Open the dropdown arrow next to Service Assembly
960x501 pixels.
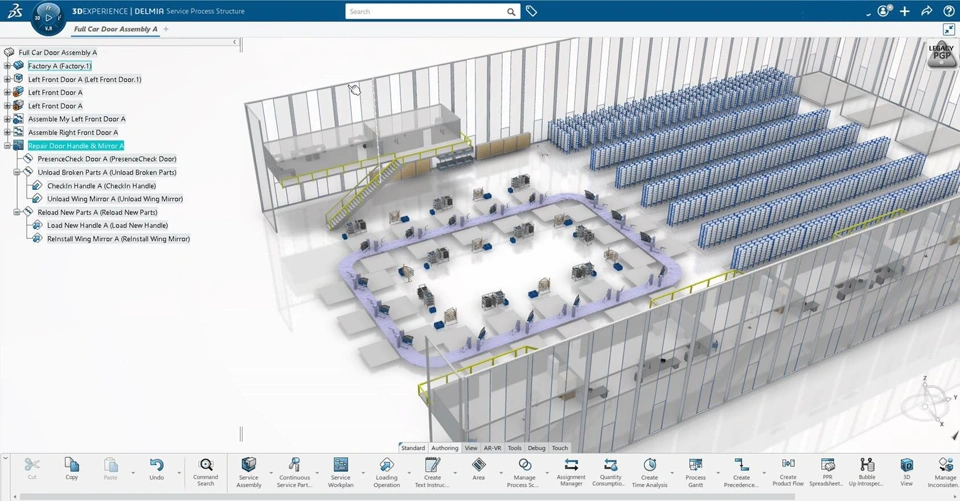pos(271,473)
